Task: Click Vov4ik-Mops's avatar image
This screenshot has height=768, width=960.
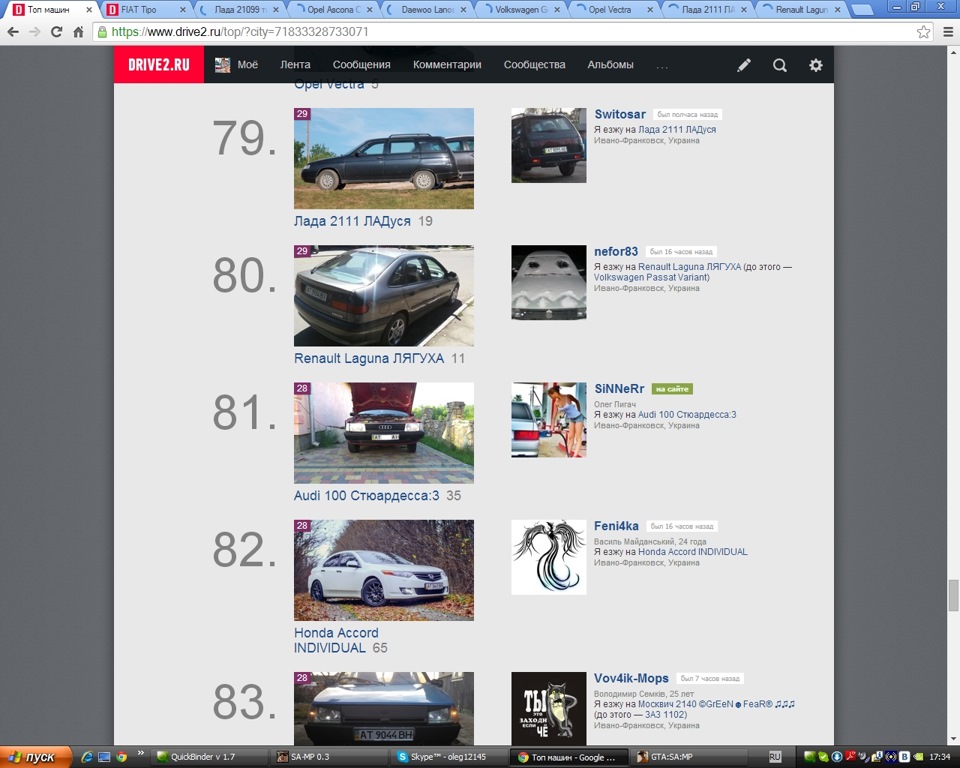Action: pos(549,708)
